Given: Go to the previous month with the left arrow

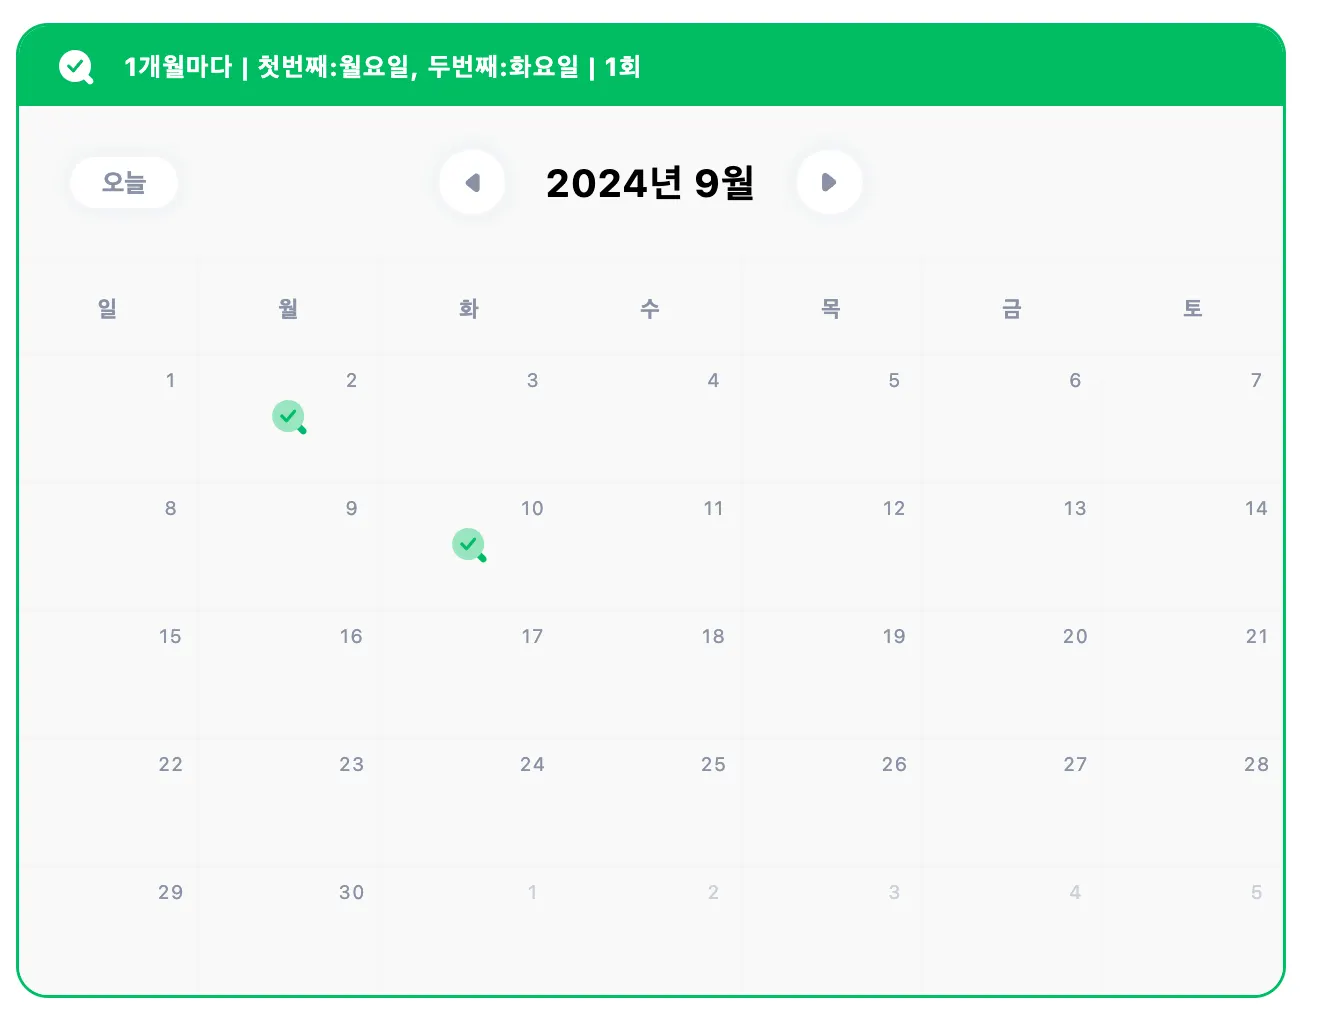Looking at the screenshot, I should coord(472,182).
